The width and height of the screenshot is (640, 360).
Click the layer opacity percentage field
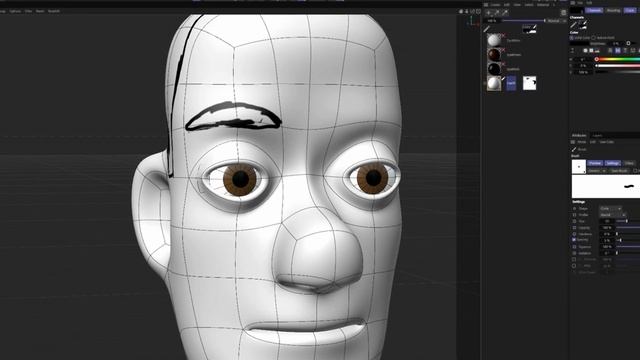[493, 21]
